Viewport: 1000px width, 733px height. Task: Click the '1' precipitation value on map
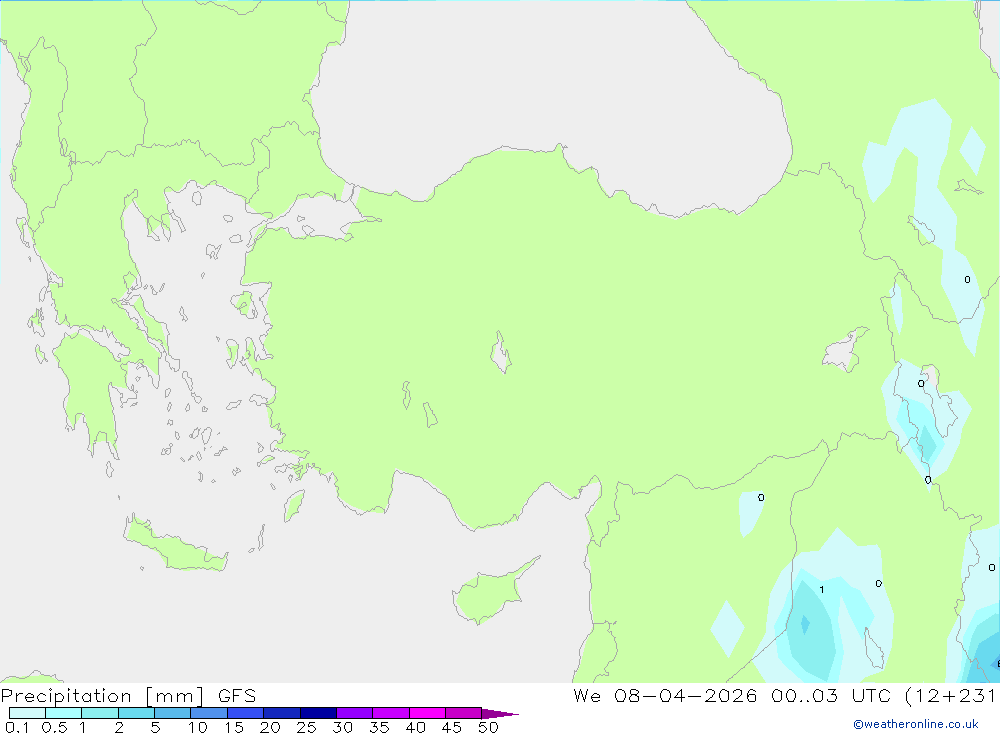821,589
